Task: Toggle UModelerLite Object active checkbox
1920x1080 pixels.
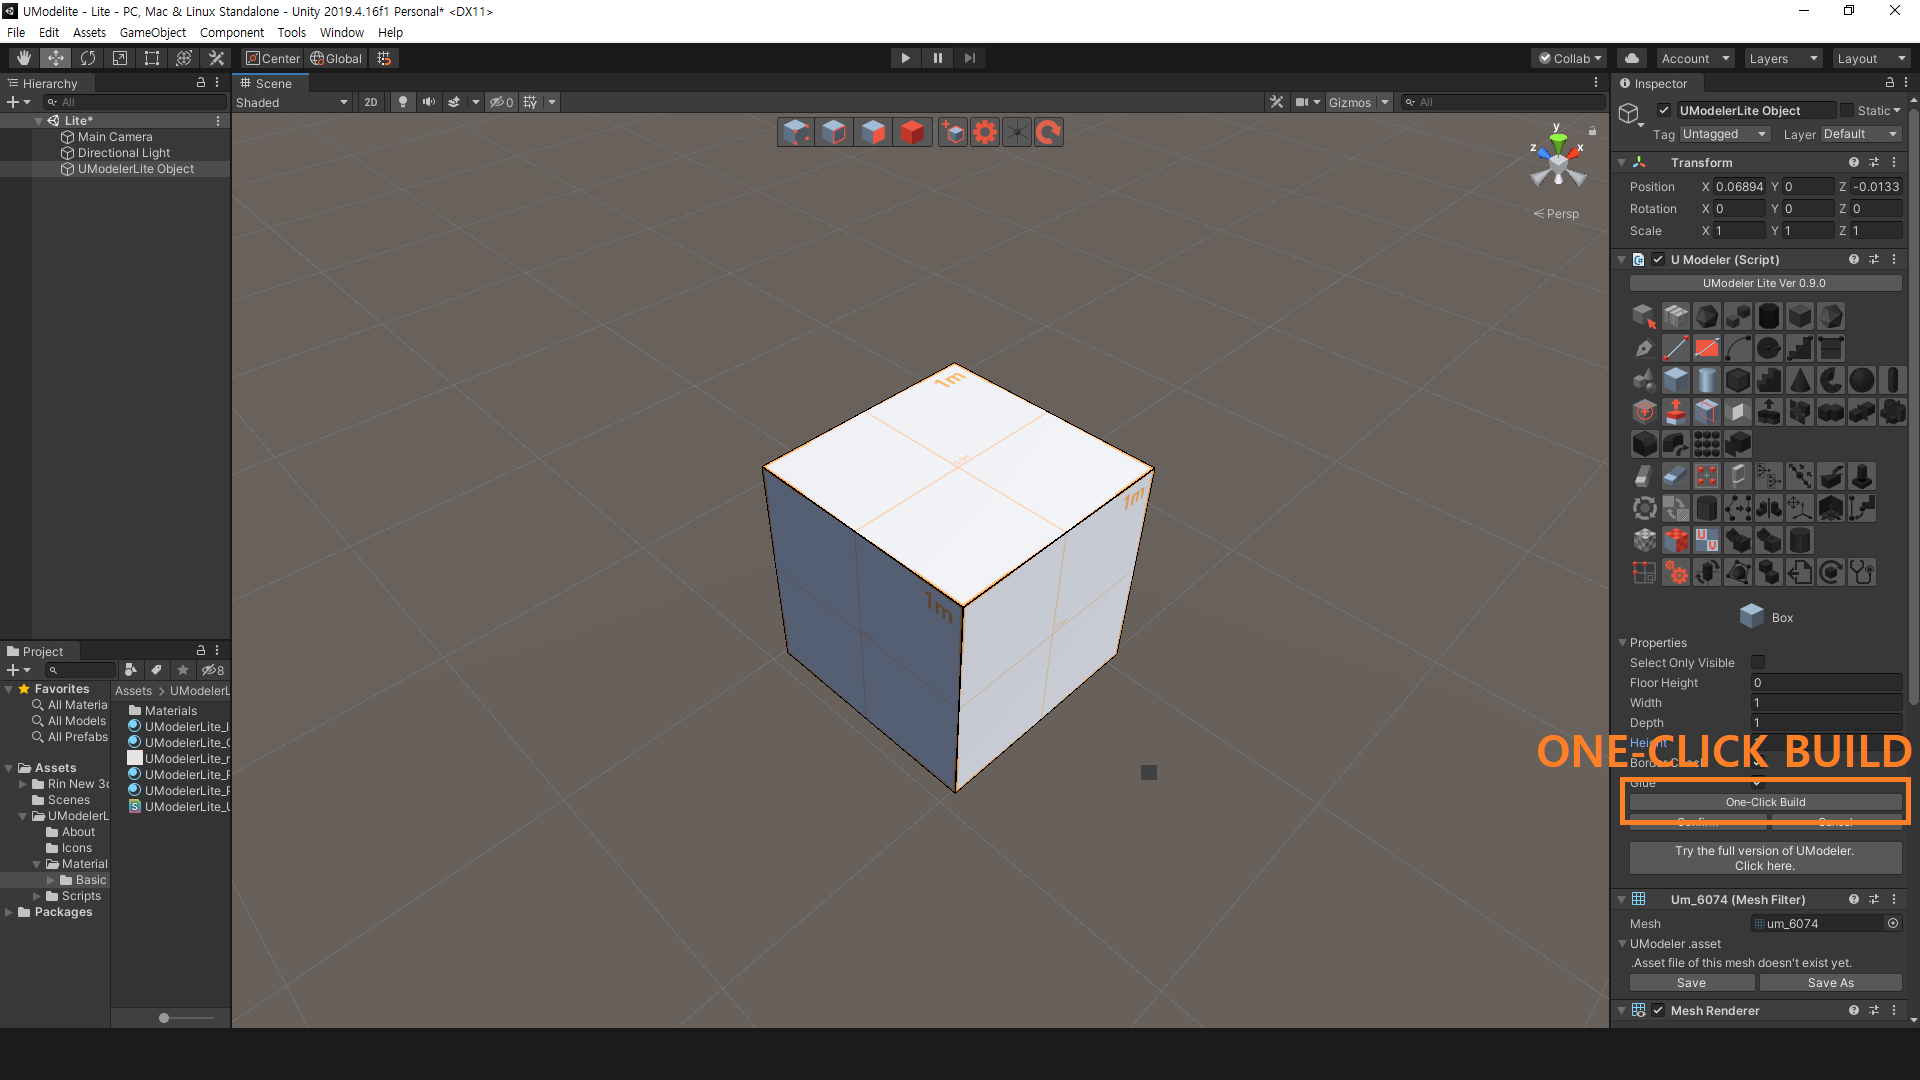Action: 1663,109
